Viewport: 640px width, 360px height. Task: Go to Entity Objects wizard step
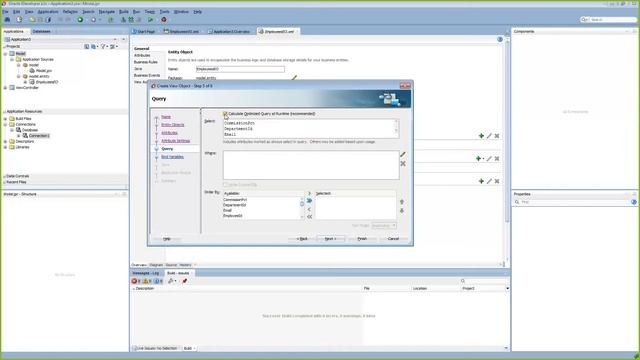click(173, 125)
